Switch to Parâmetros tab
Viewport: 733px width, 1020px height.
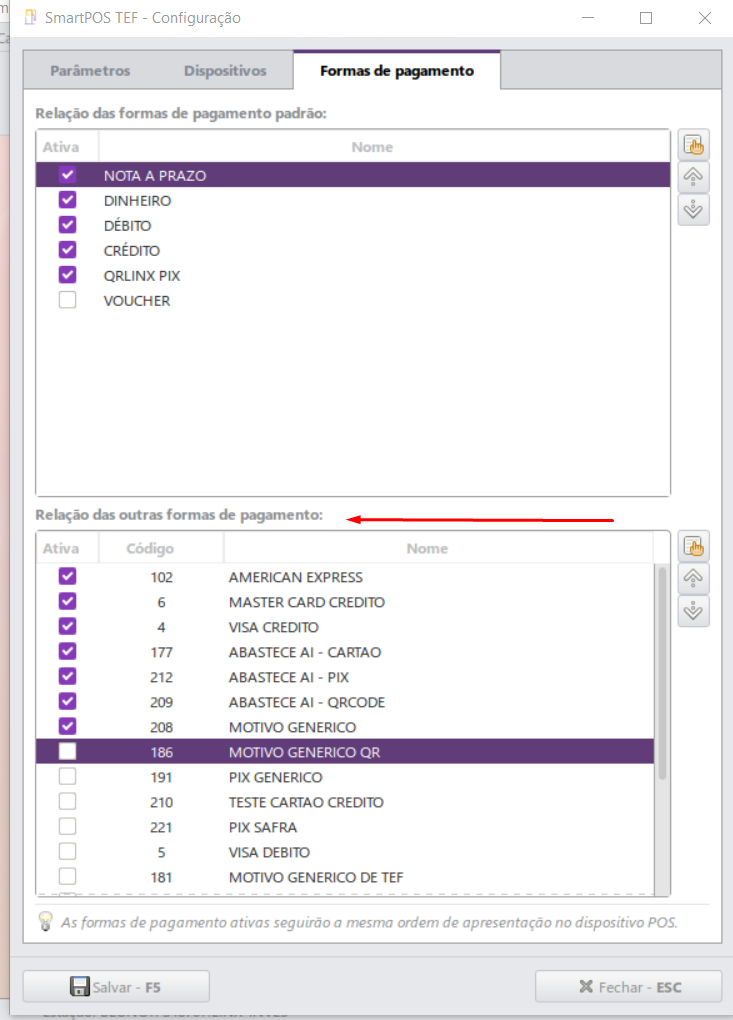[x=90, y=70]
